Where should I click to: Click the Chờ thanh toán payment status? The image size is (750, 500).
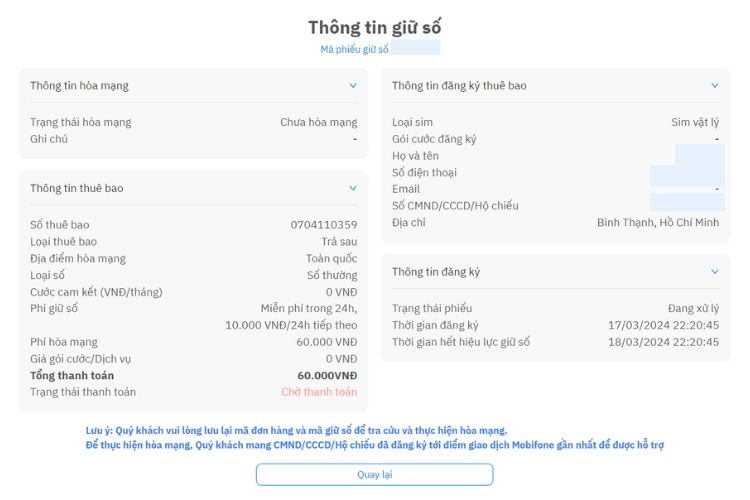click(x=319, y=392)
